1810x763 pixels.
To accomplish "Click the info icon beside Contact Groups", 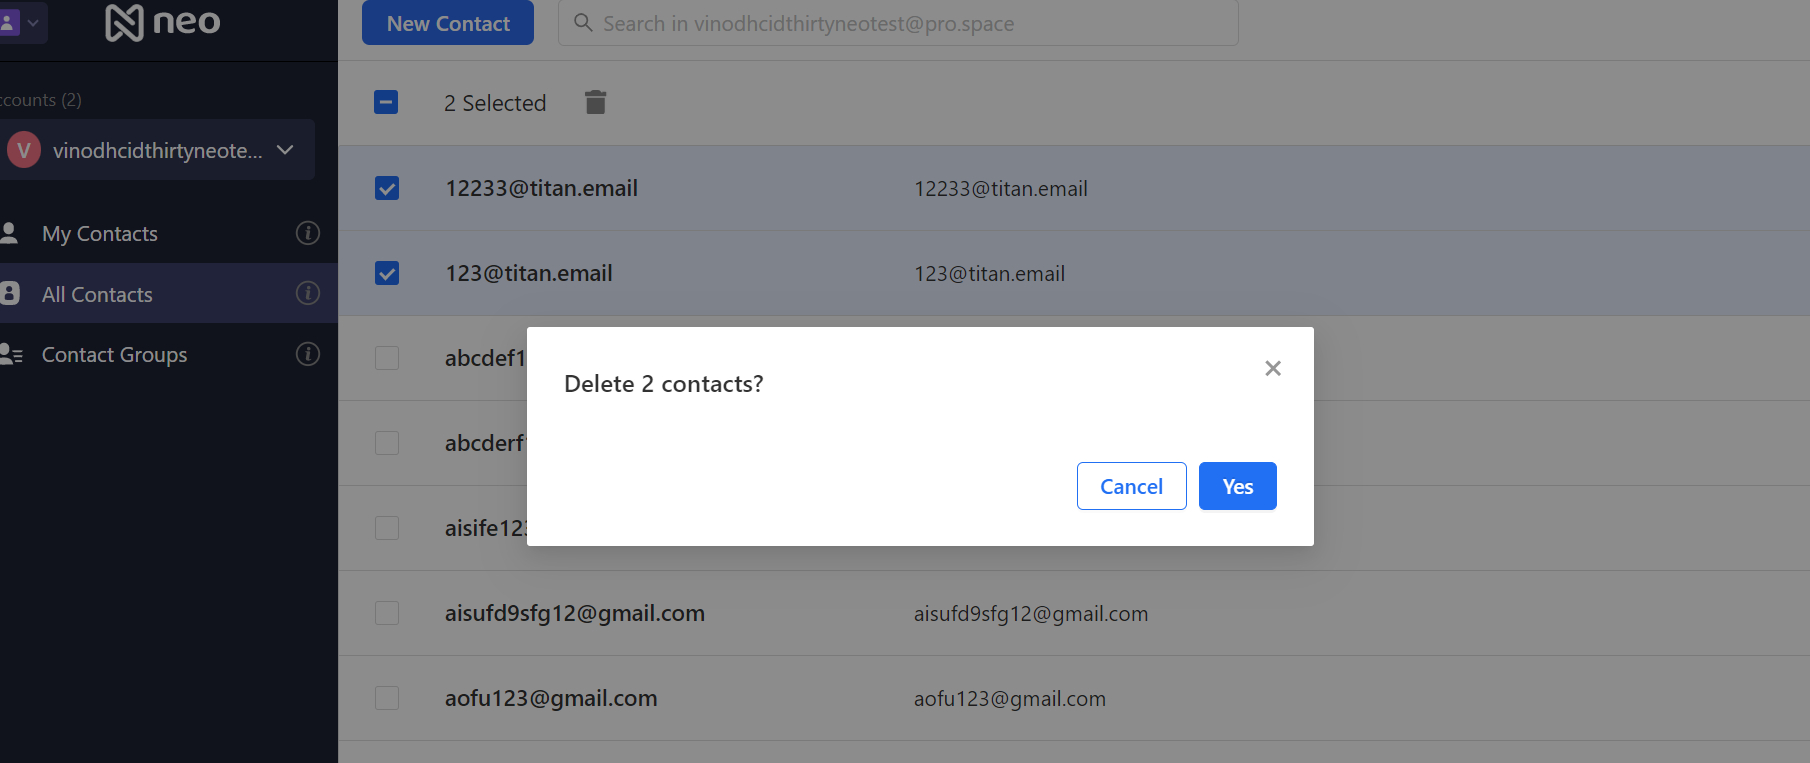I will (x=308, y=354).
